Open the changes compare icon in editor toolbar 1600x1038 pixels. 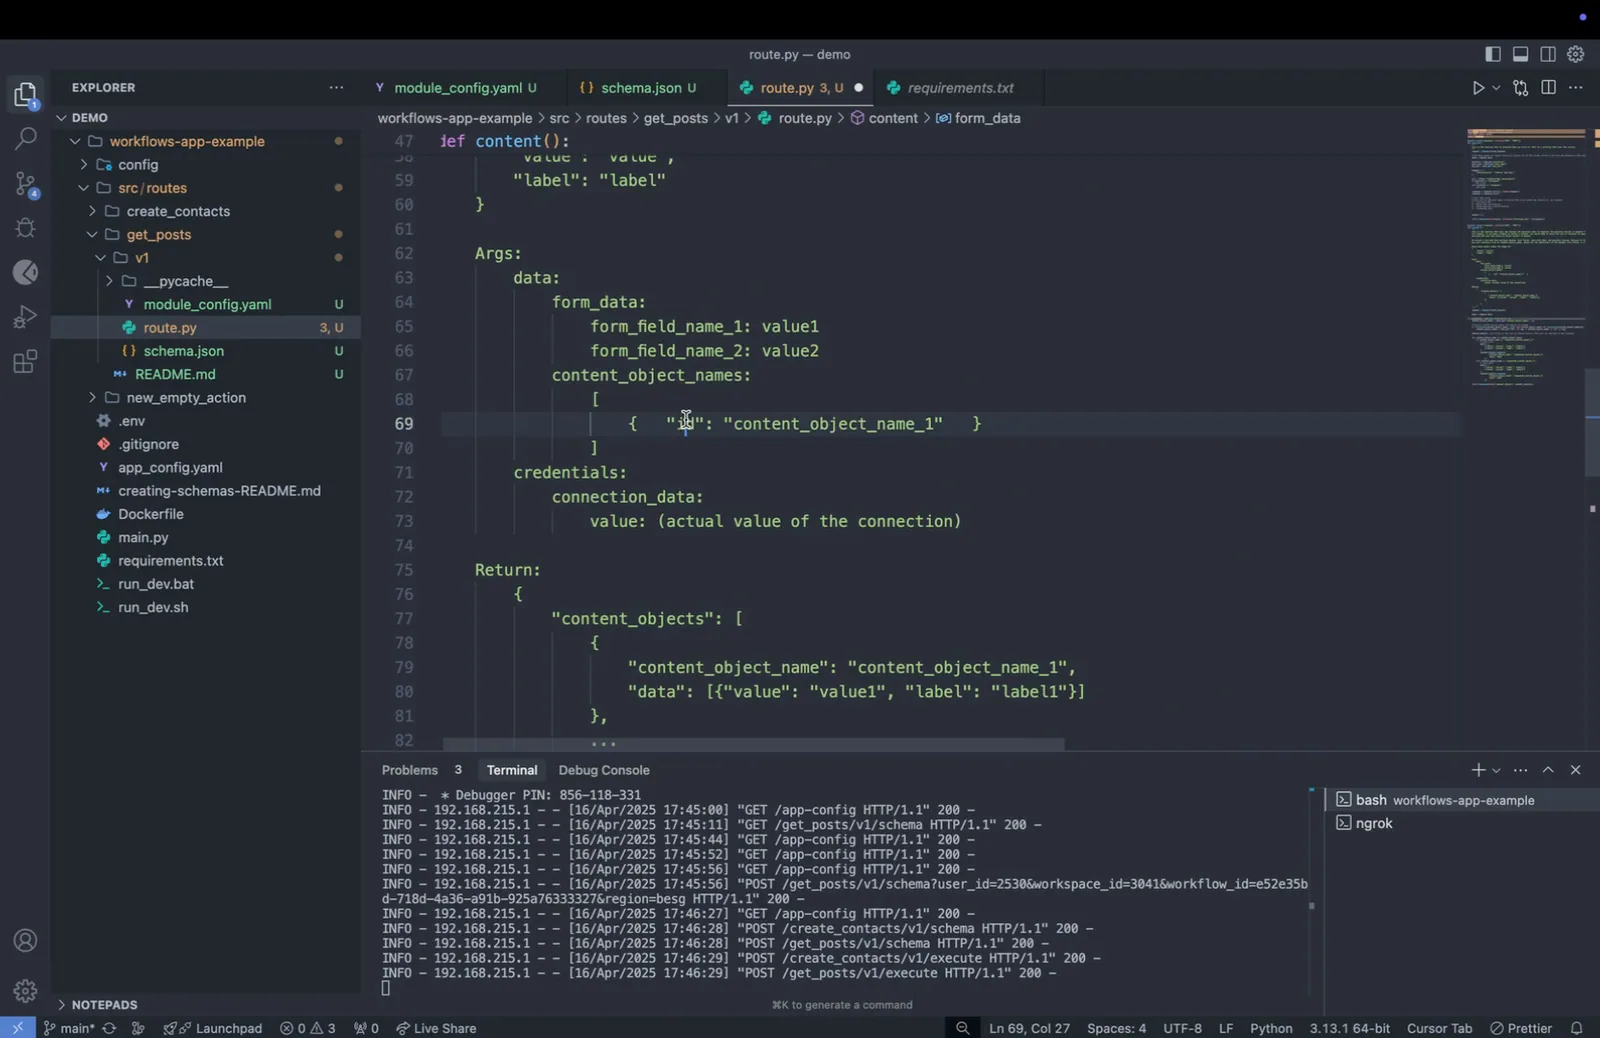[1521, 88]
